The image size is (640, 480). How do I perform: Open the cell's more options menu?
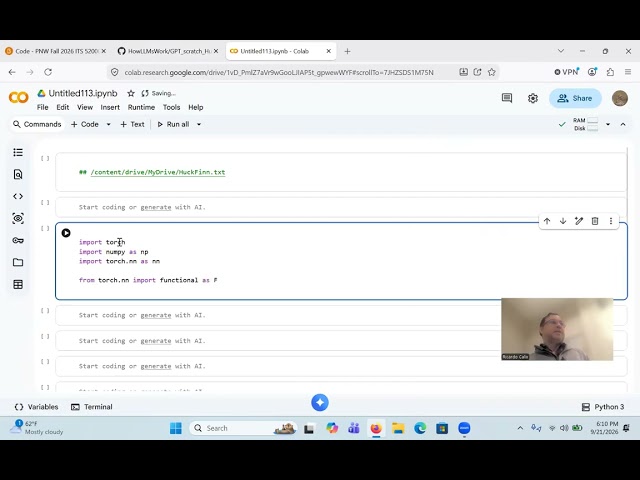pyautogui.click(x=611, y=221)
